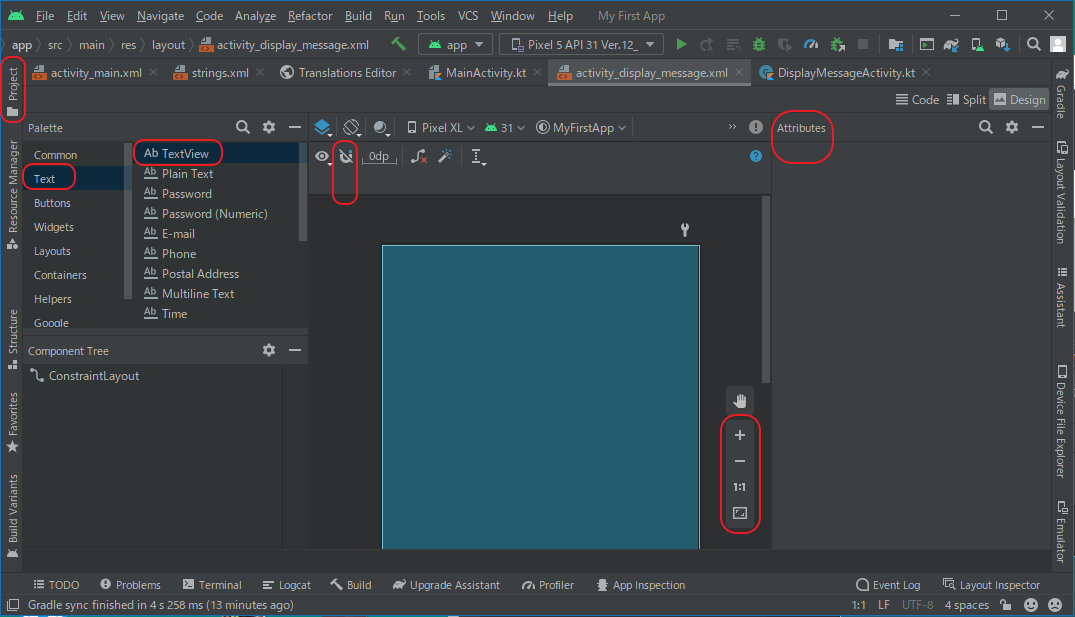This screenshot has width=1075, height=617.
Task: Select the Pan hand tool
Action: 740,401
